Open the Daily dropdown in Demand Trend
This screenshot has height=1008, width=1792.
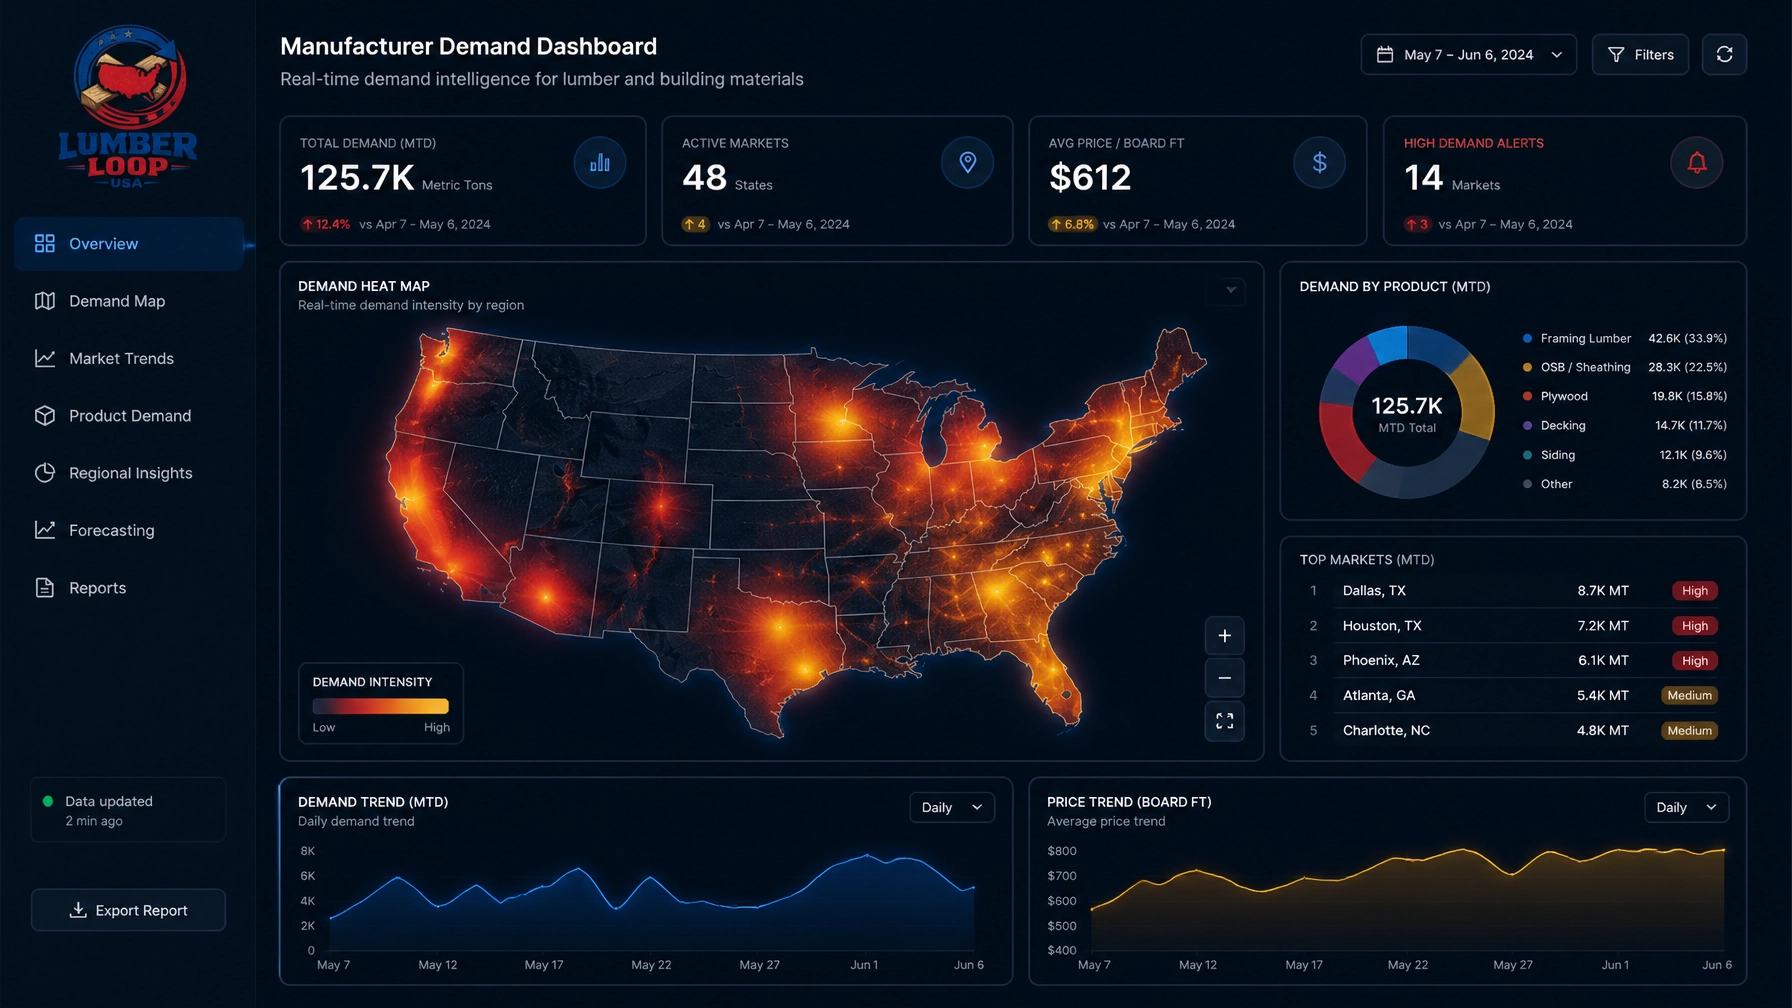coord(952,808)
